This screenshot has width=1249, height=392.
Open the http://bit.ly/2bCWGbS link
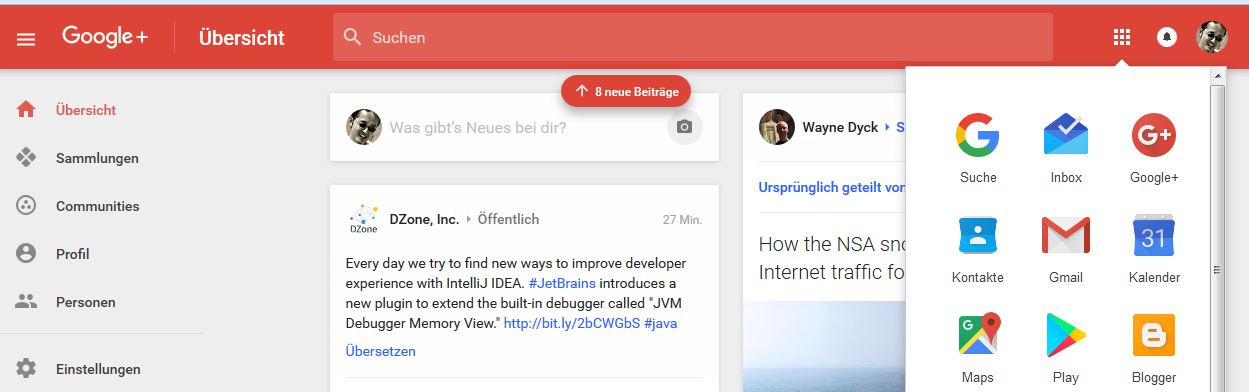click(571, 323)
